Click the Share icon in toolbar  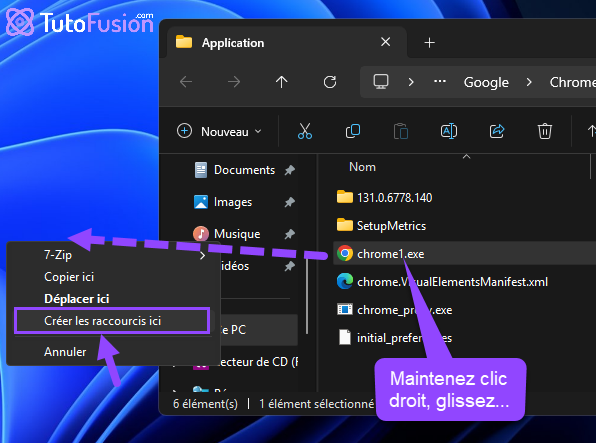click(x=497, y=131)
